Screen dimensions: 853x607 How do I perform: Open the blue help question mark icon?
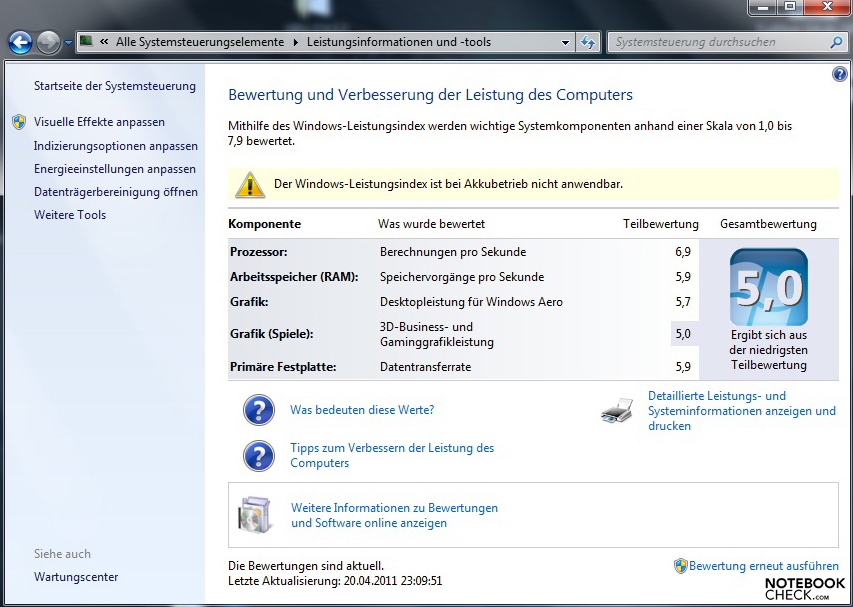tap(839, 74)
